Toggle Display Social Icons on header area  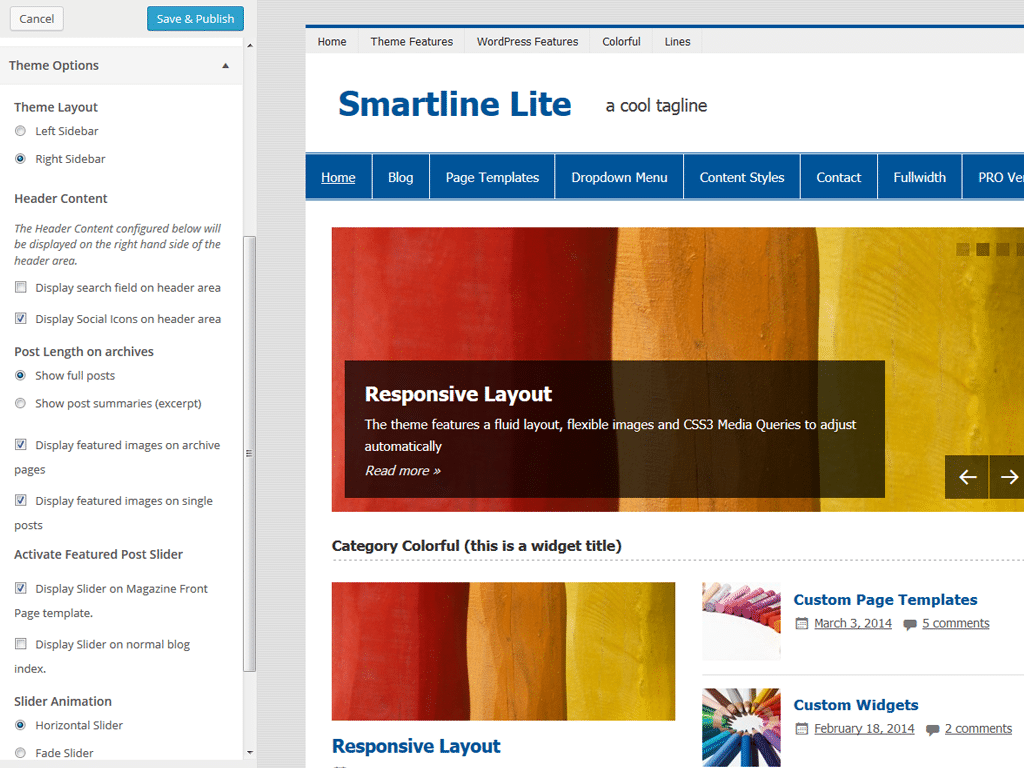coord(21,319)
